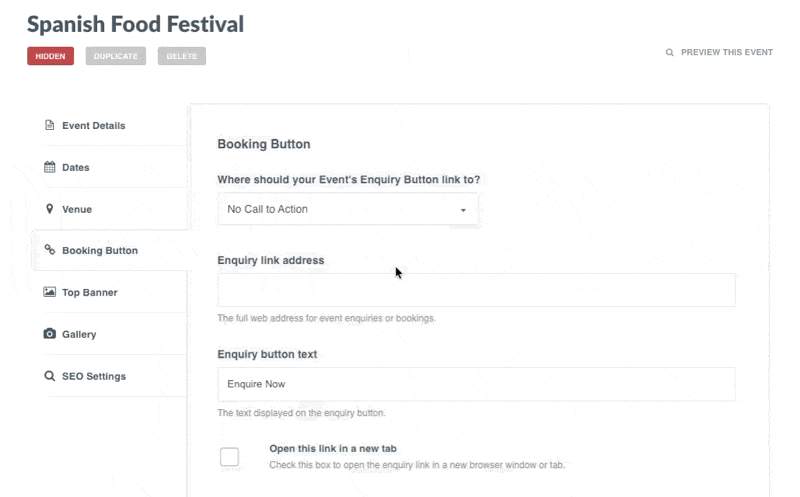The image size is (800, 497).
Task: Click the Gallery camera icon
Action: click(x=49, y=334)
